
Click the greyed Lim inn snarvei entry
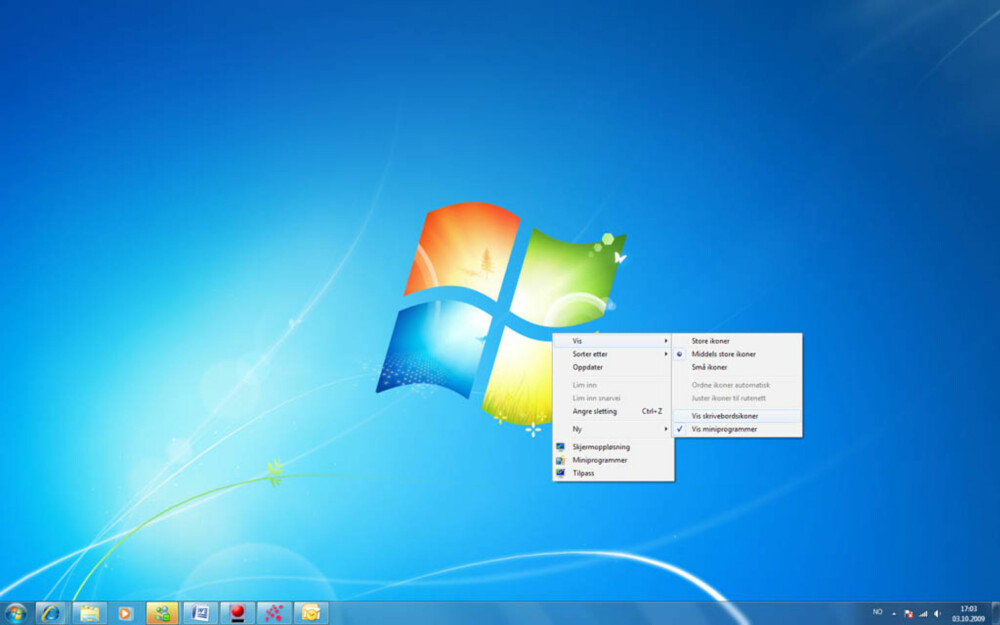click(x=612, y=398)
